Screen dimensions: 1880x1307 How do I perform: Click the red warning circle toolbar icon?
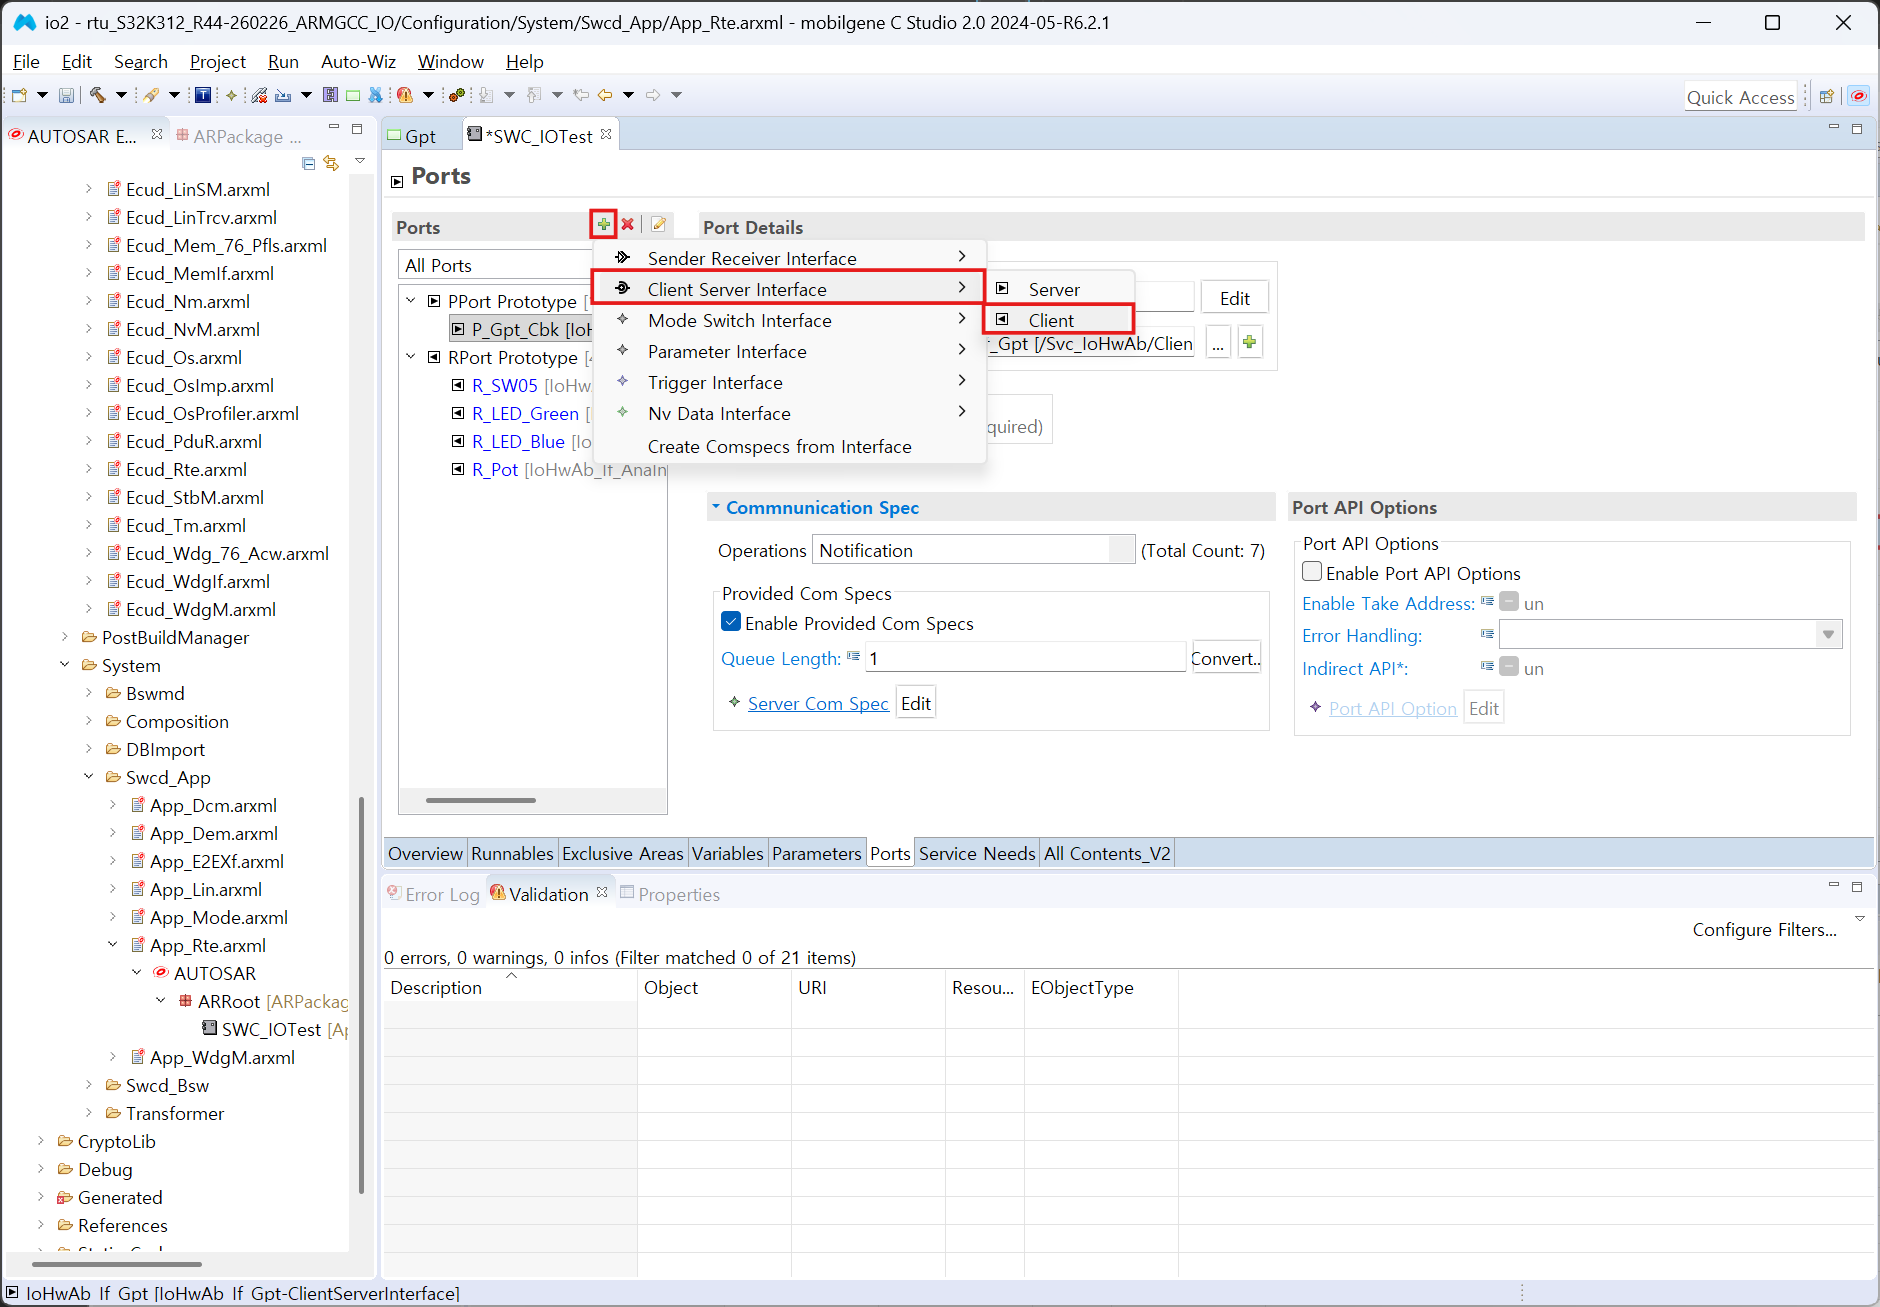tap(405, 95)
